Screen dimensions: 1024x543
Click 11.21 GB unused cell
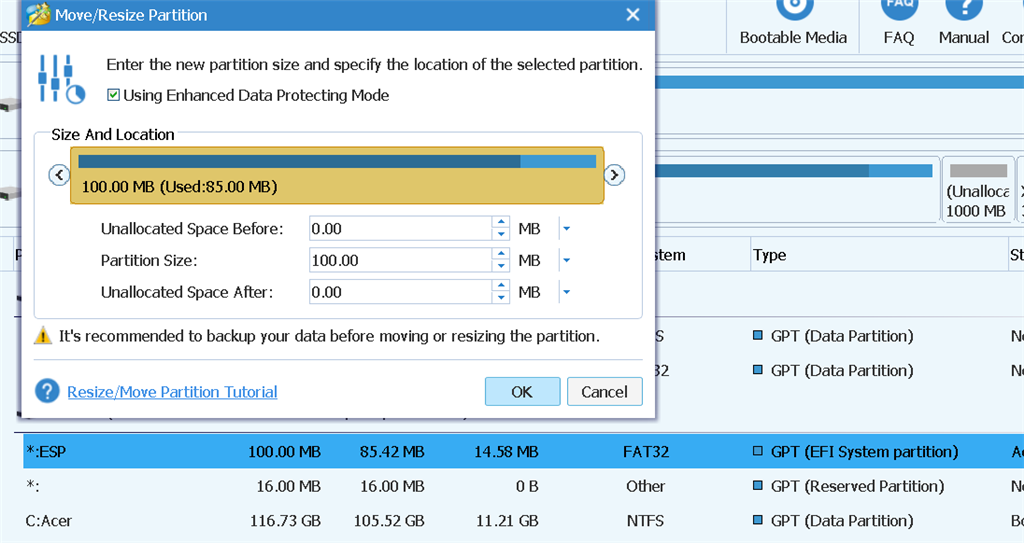point(507,521)
